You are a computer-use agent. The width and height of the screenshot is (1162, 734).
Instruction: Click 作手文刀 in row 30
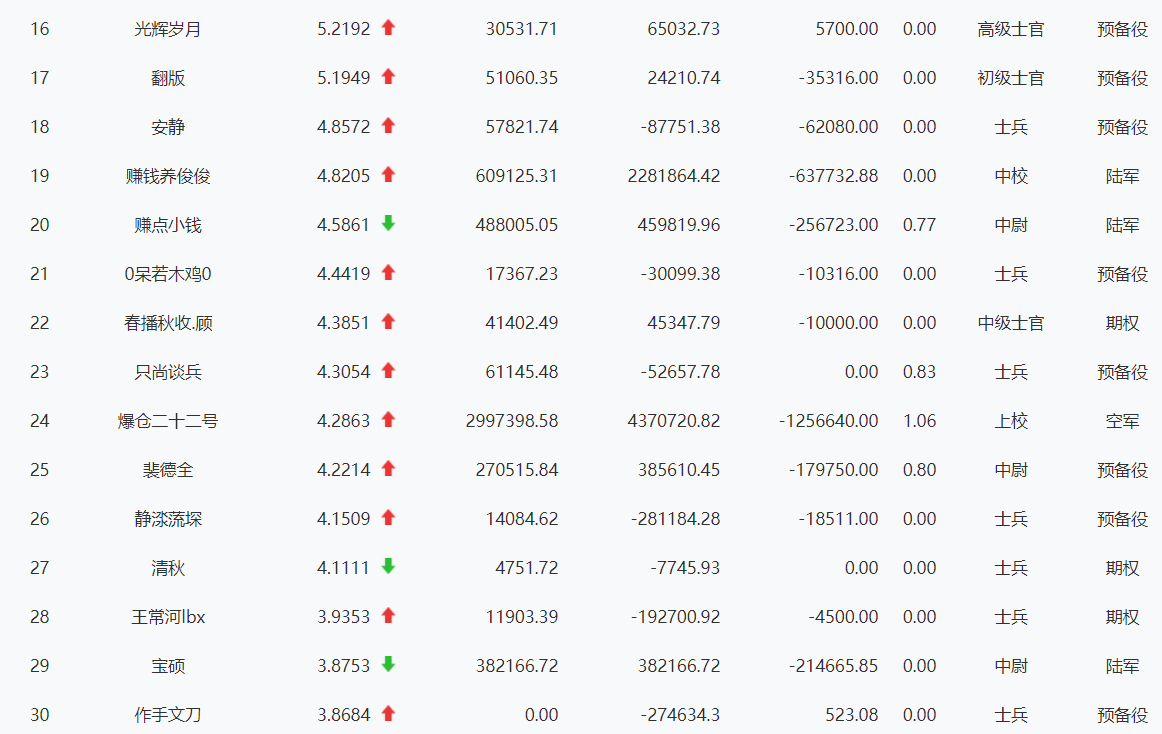[x=167, y=715]
